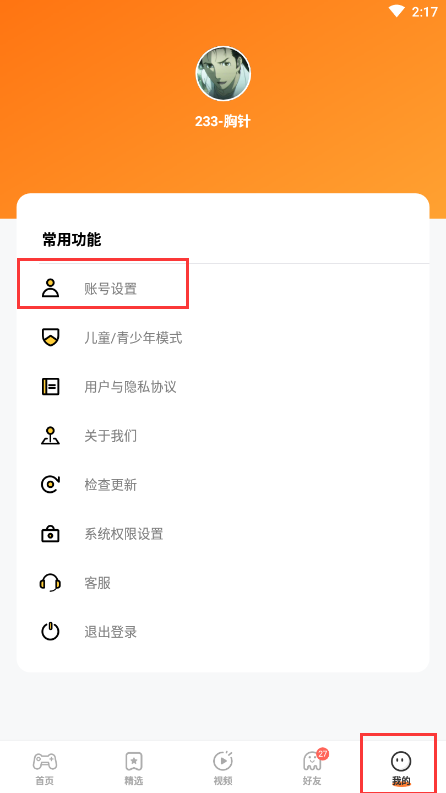The width and height of the screenshot is (446, 793).
Task: Tap the lock icon for 系统权限设置
Action: coord(50,534)
